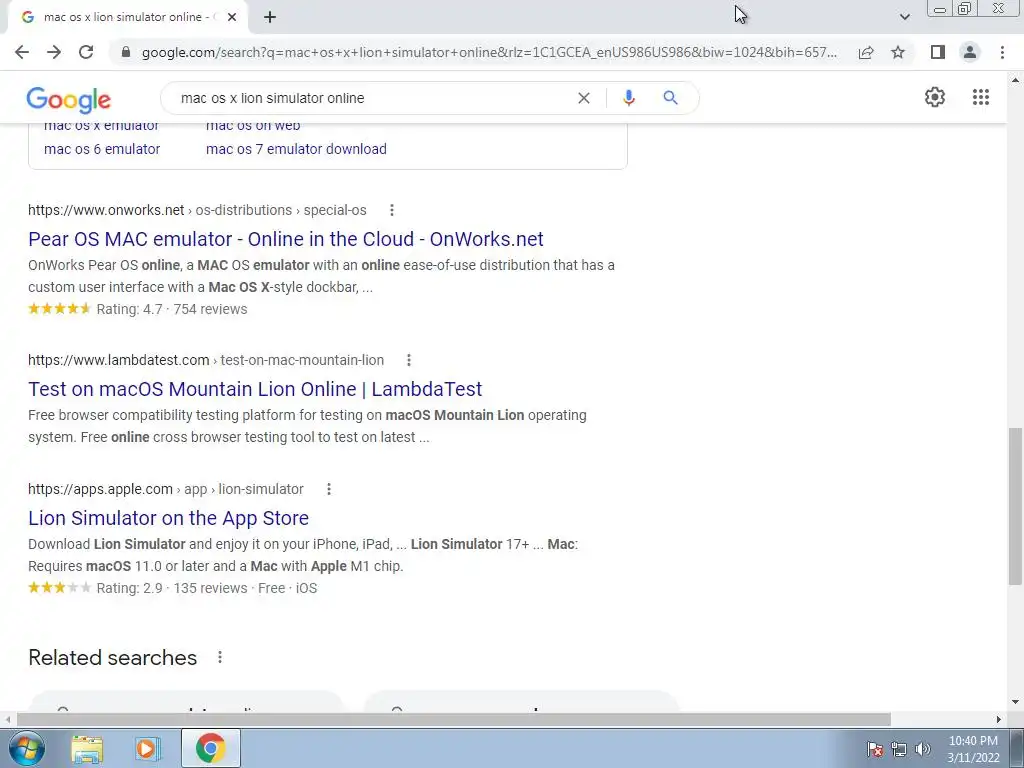Image resolution: width=1024 pixels, height=768 pixels.
Task: Click the horizontal scrollbar thumb
Action: click(x=453, y=719)
